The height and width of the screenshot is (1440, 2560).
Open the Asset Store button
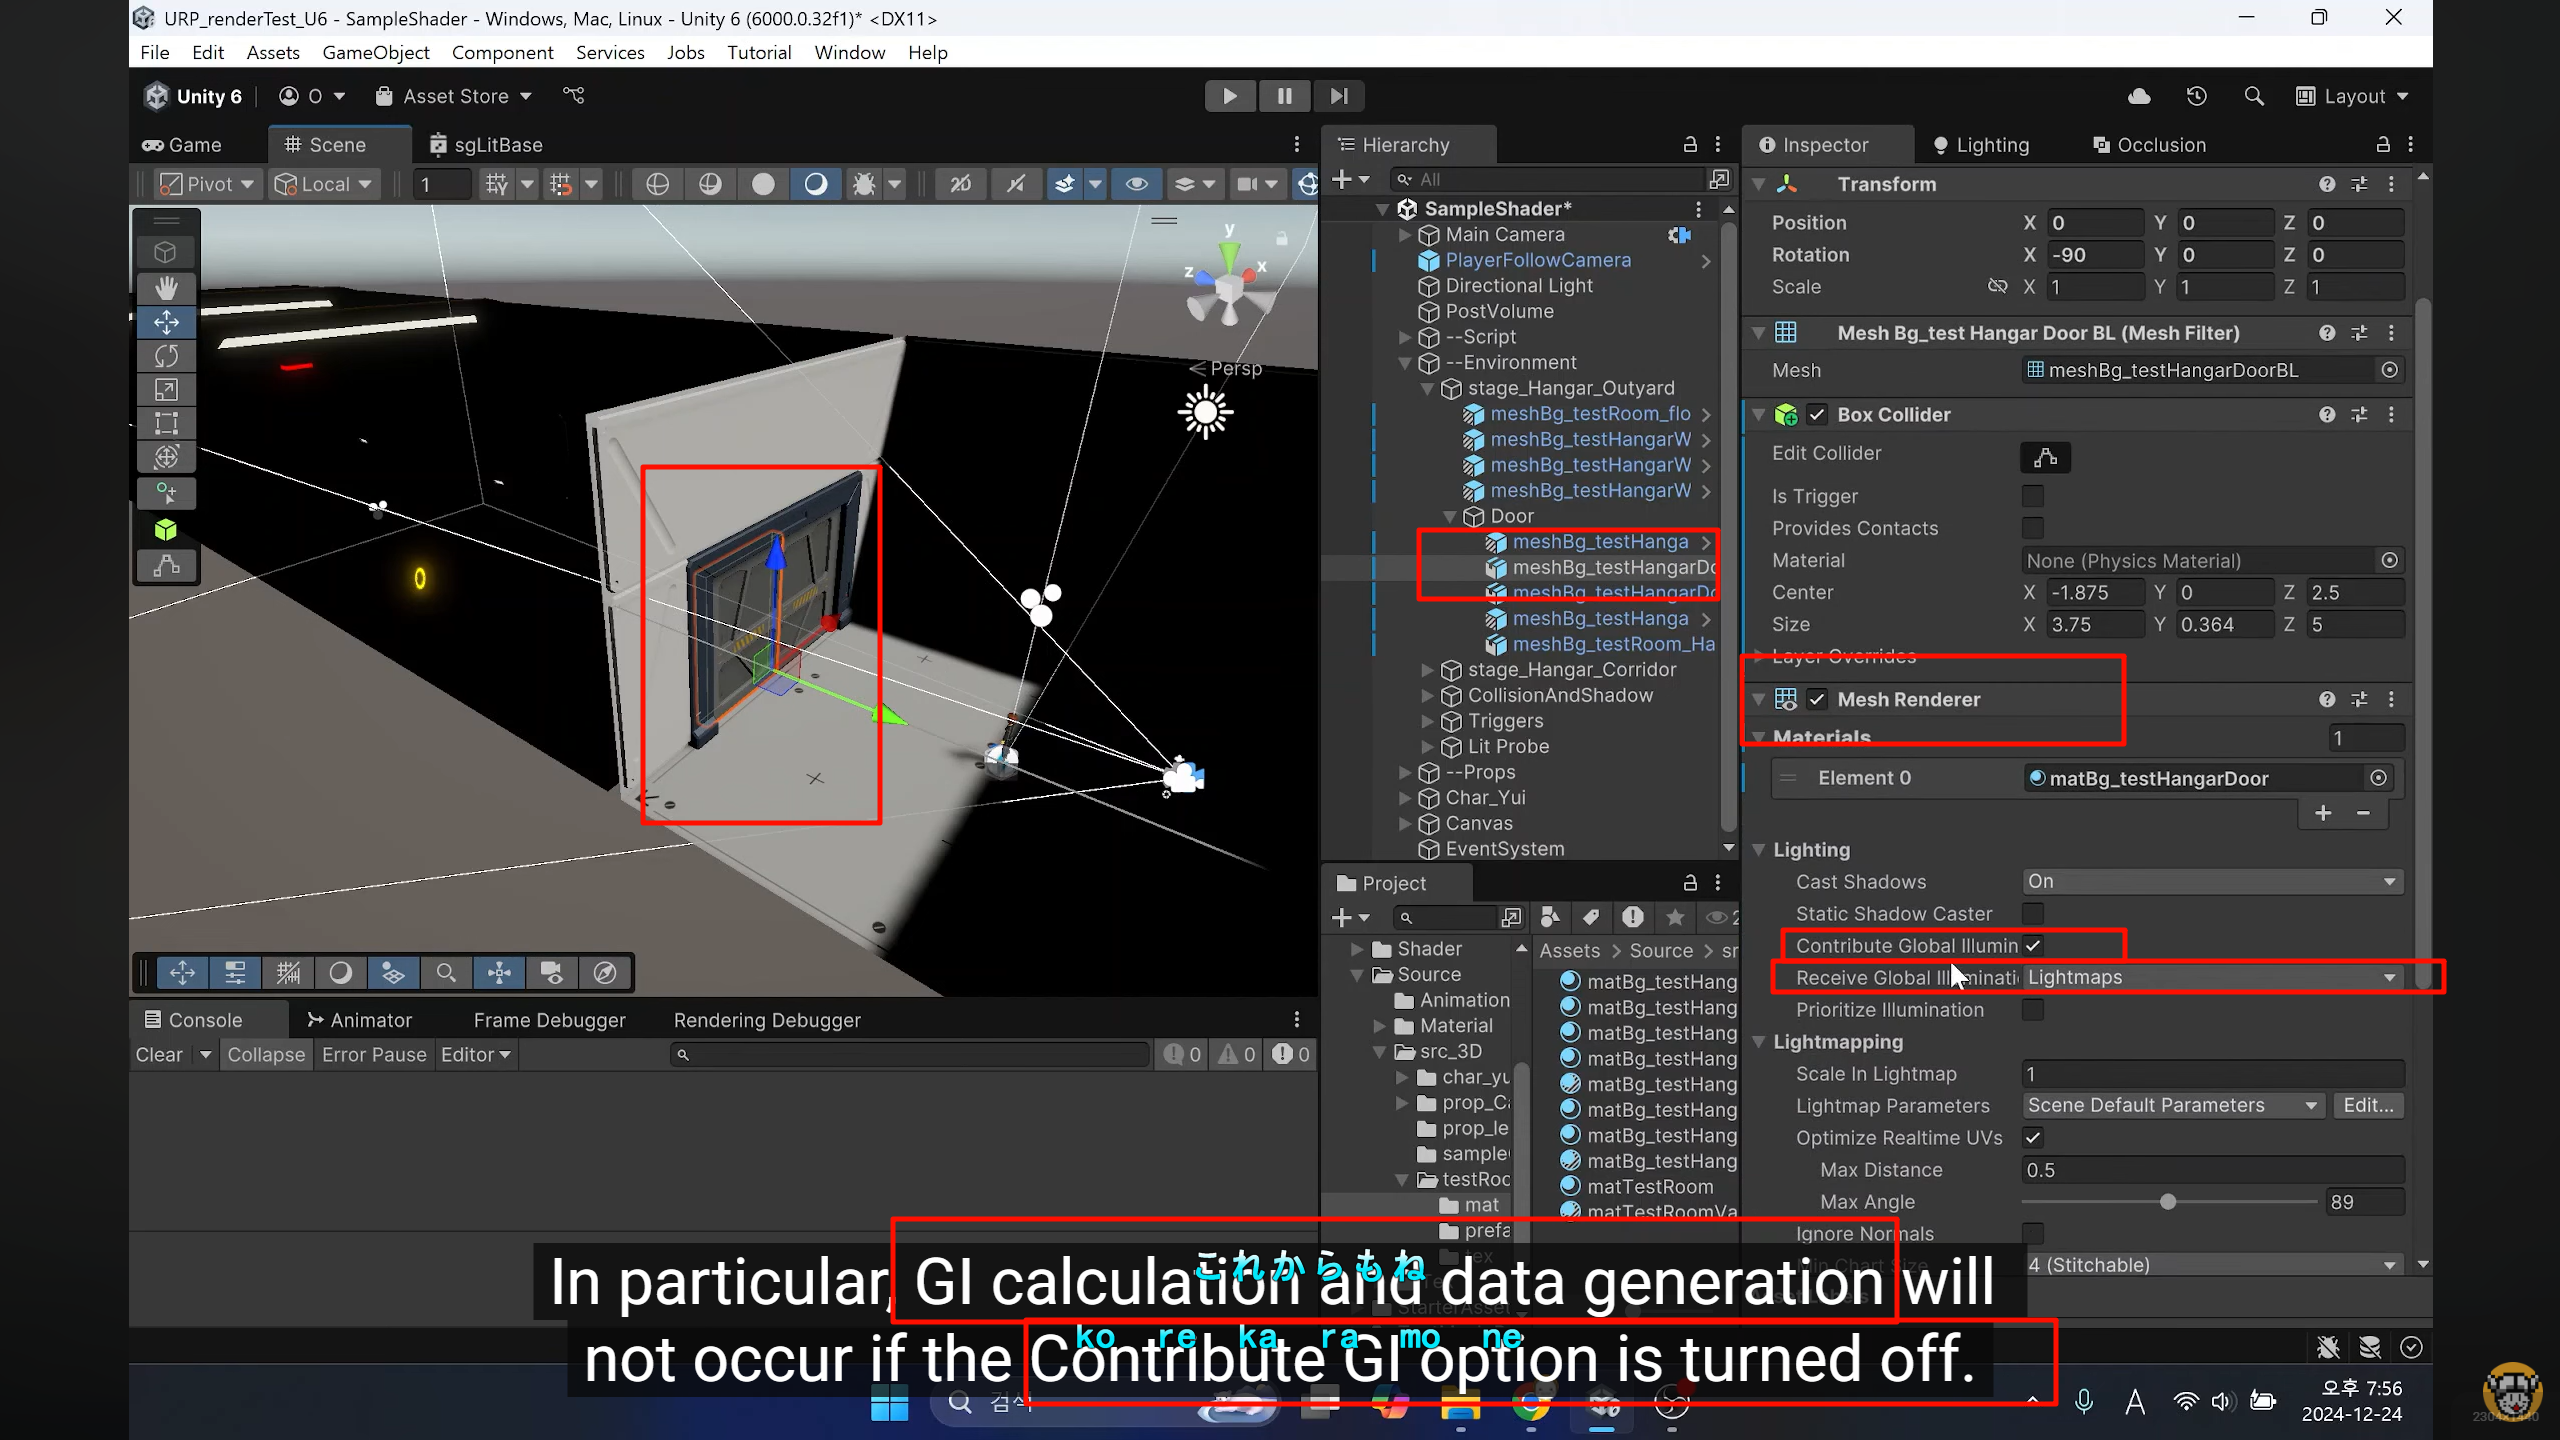(453, 96)
